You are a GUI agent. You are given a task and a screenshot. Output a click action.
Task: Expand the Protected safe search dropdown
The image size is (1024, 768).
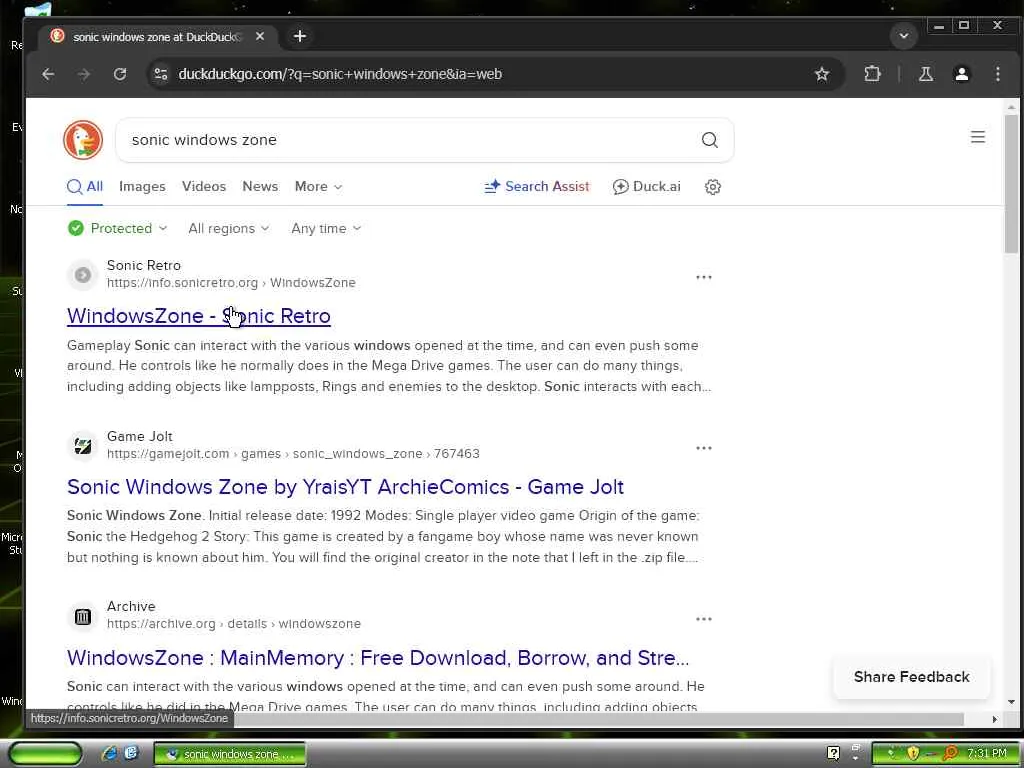pos(118,229)
